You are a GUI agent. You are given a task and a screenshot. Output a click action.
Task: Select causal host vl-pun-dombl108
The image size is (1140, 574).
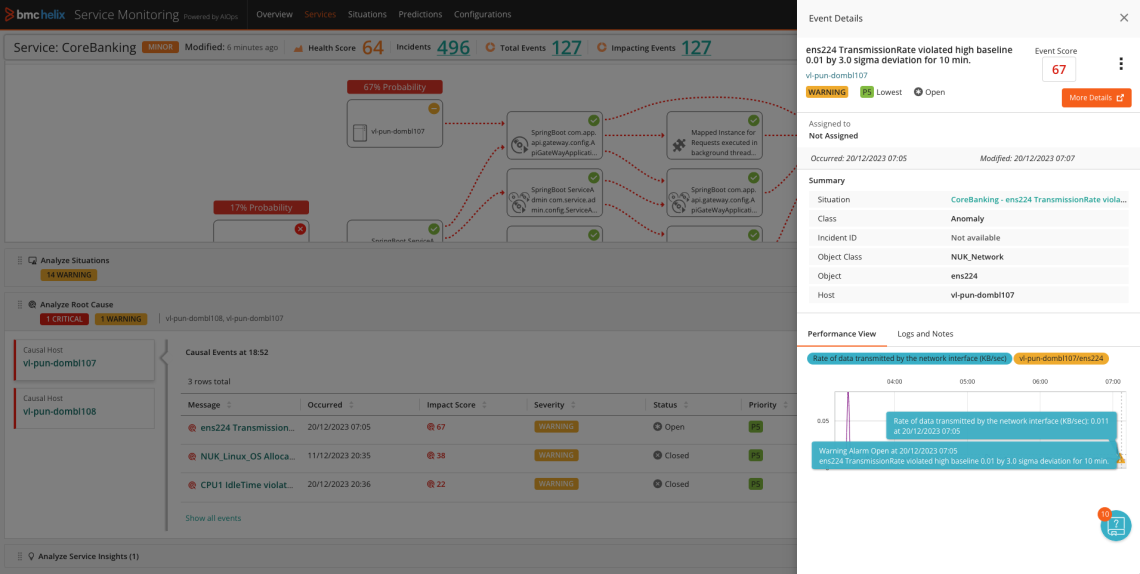point(60,411)
